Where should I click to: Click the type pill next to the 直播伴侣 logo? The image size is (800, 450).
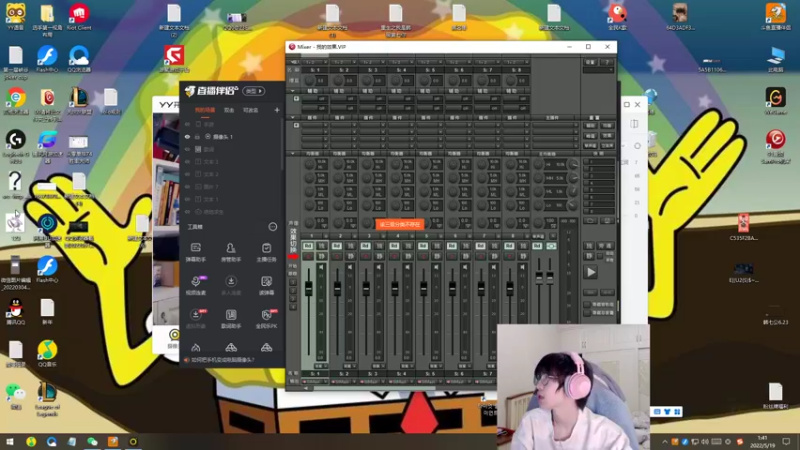pos(254,91)
